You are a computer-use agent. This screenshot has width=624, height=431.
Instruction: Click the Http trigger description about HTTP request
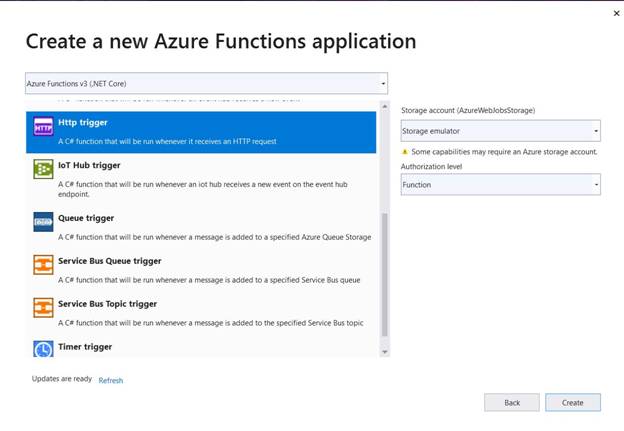click(167, 141)
